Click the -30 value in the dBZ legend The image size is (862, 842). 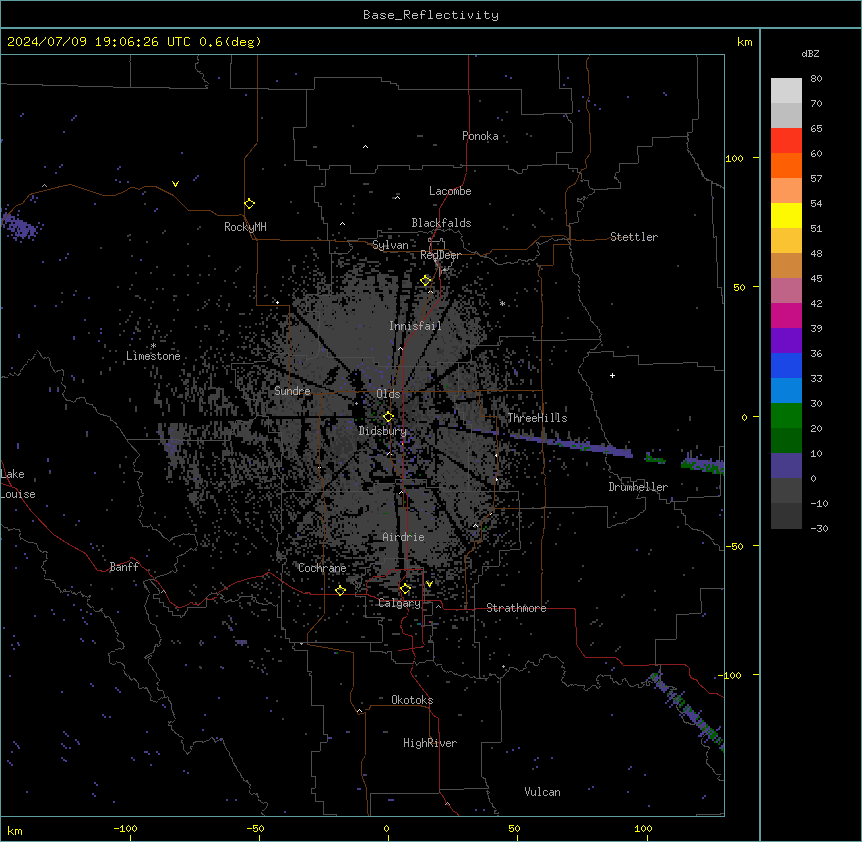point(819,529)
